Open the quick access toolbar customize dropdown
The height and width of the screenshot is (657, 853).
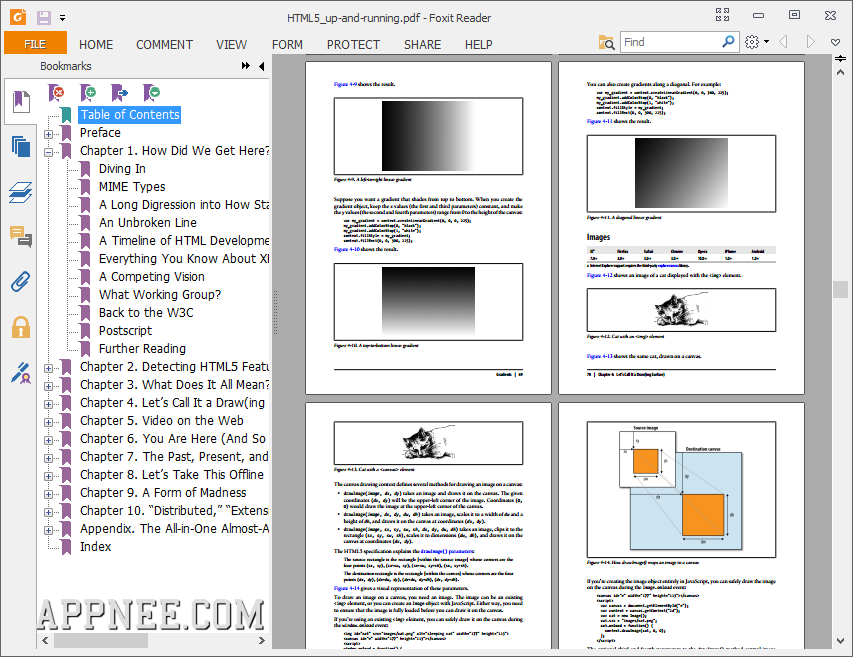pos(63,18)
